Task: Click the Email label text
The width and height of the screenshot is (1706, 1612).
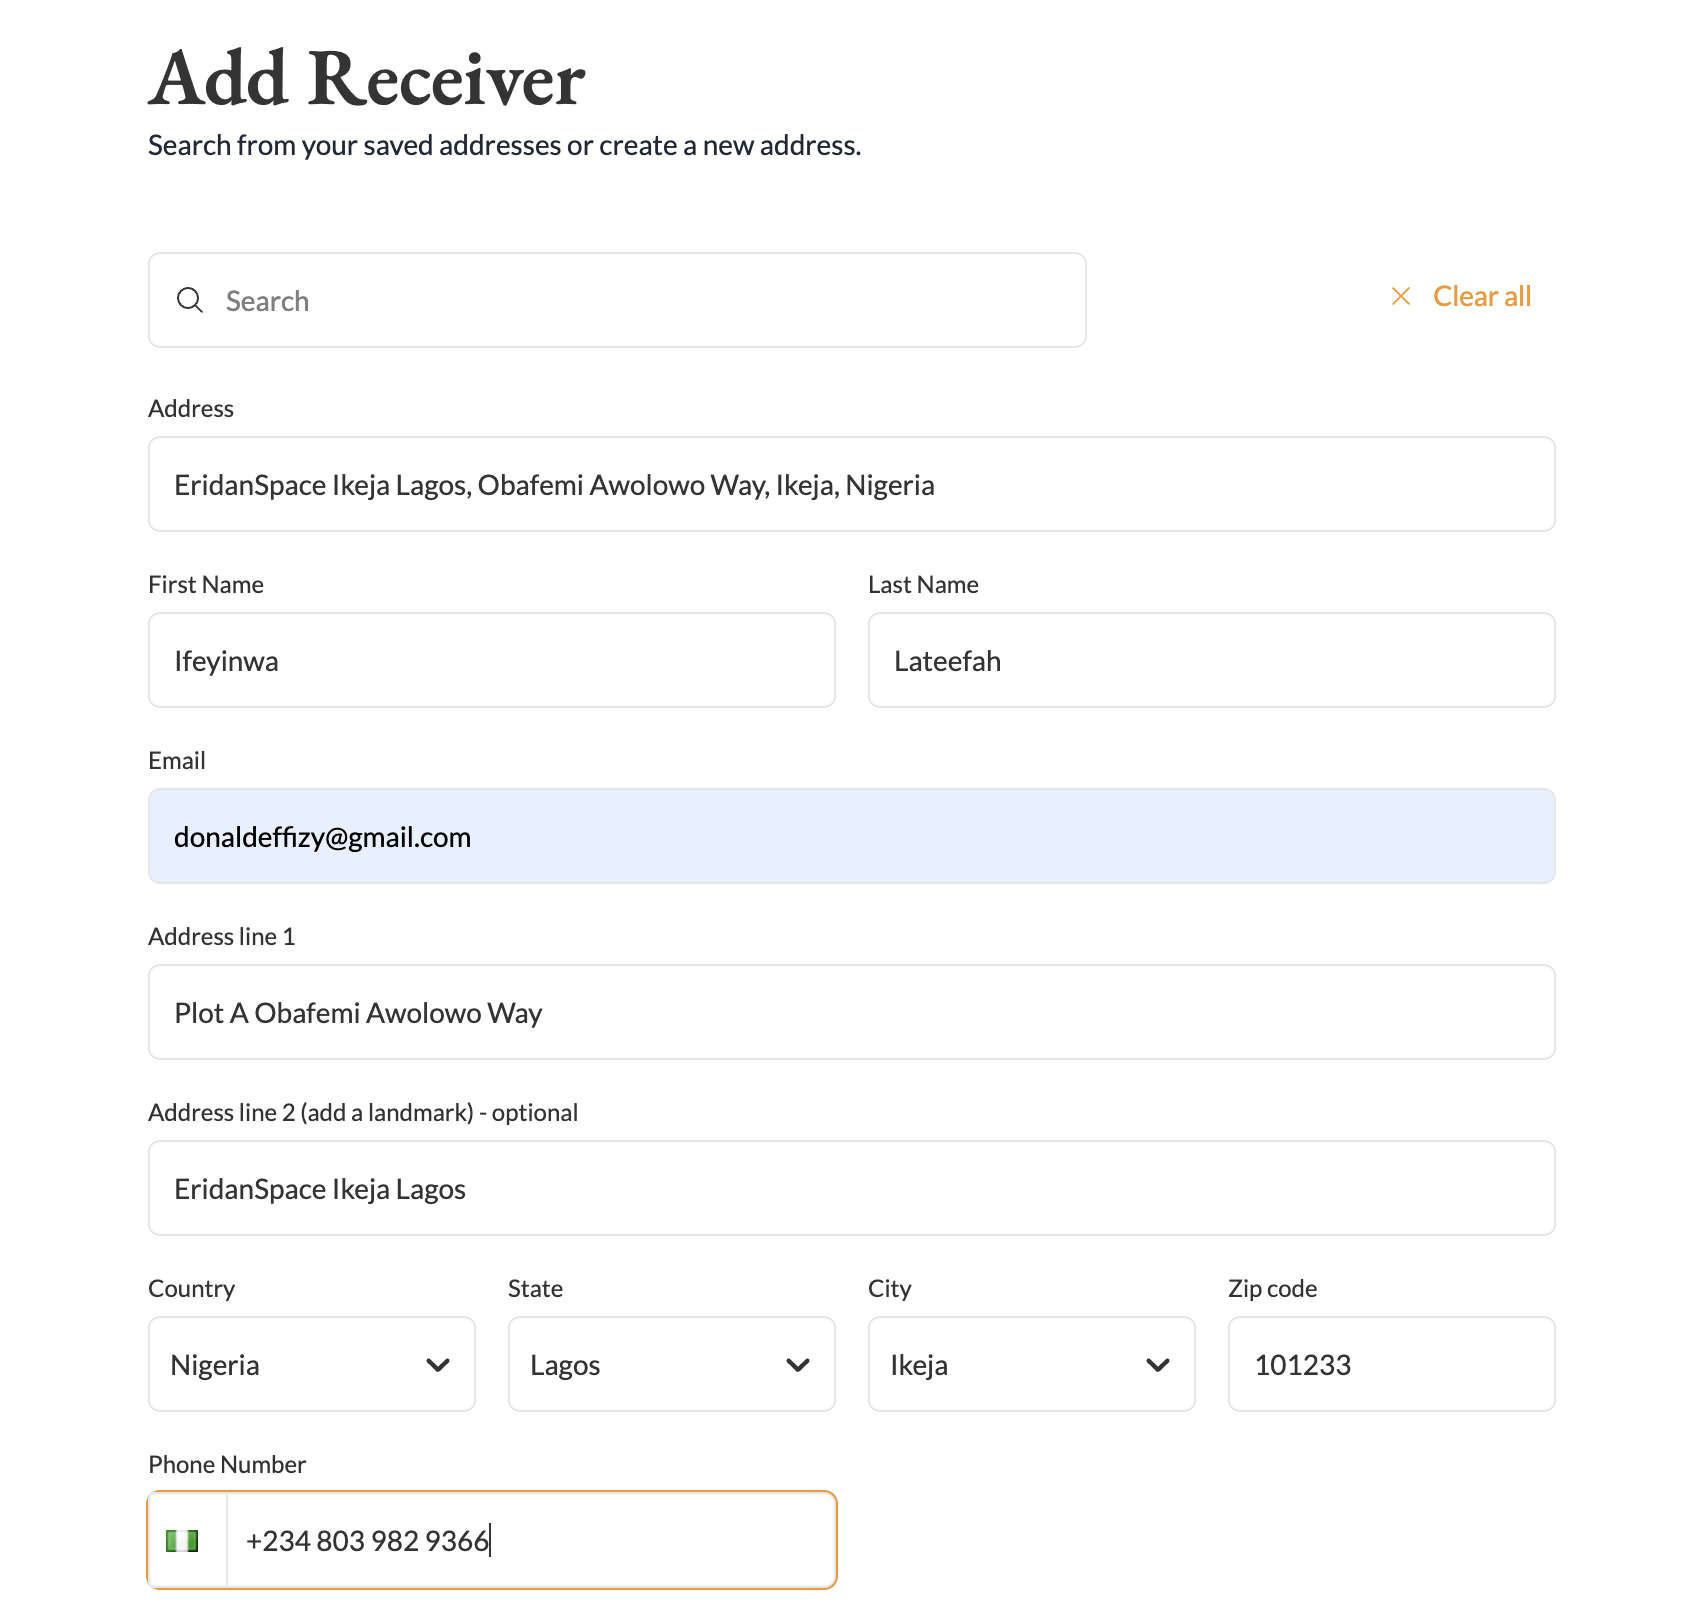Action: (177, 760)
